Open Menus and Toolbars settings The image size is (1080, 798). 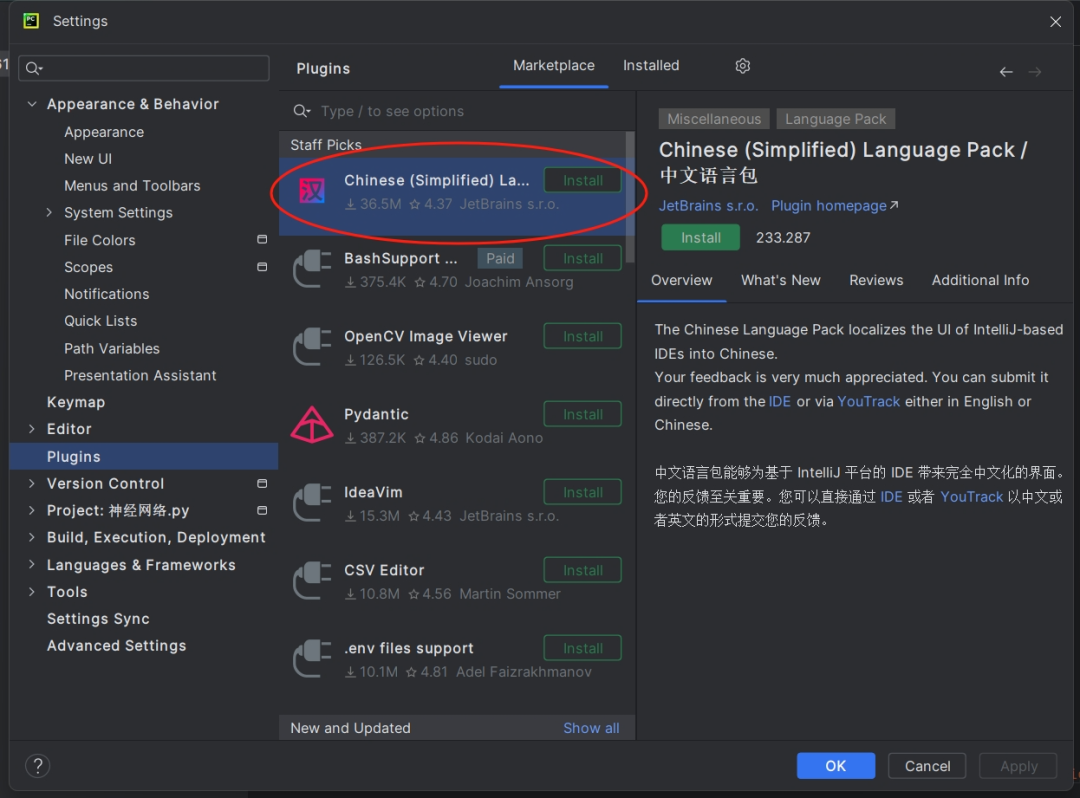(x=132, y=185)
